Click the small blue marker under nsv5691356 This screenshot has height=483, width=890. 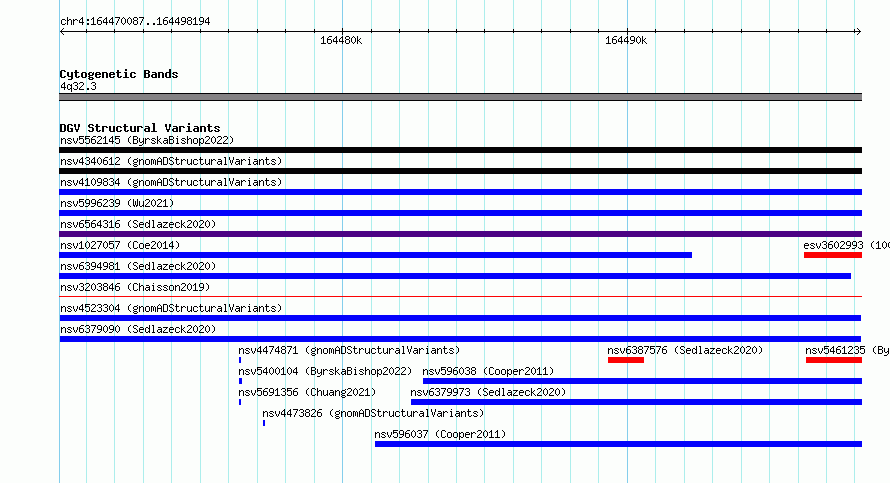coord(240,402)
